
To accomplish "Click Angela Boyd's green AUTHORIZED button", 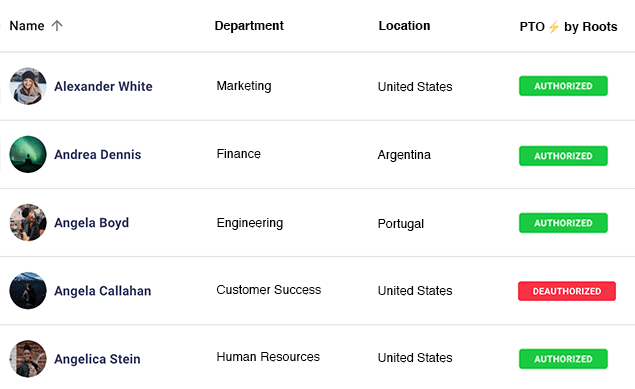I will (x=563, y=223).
